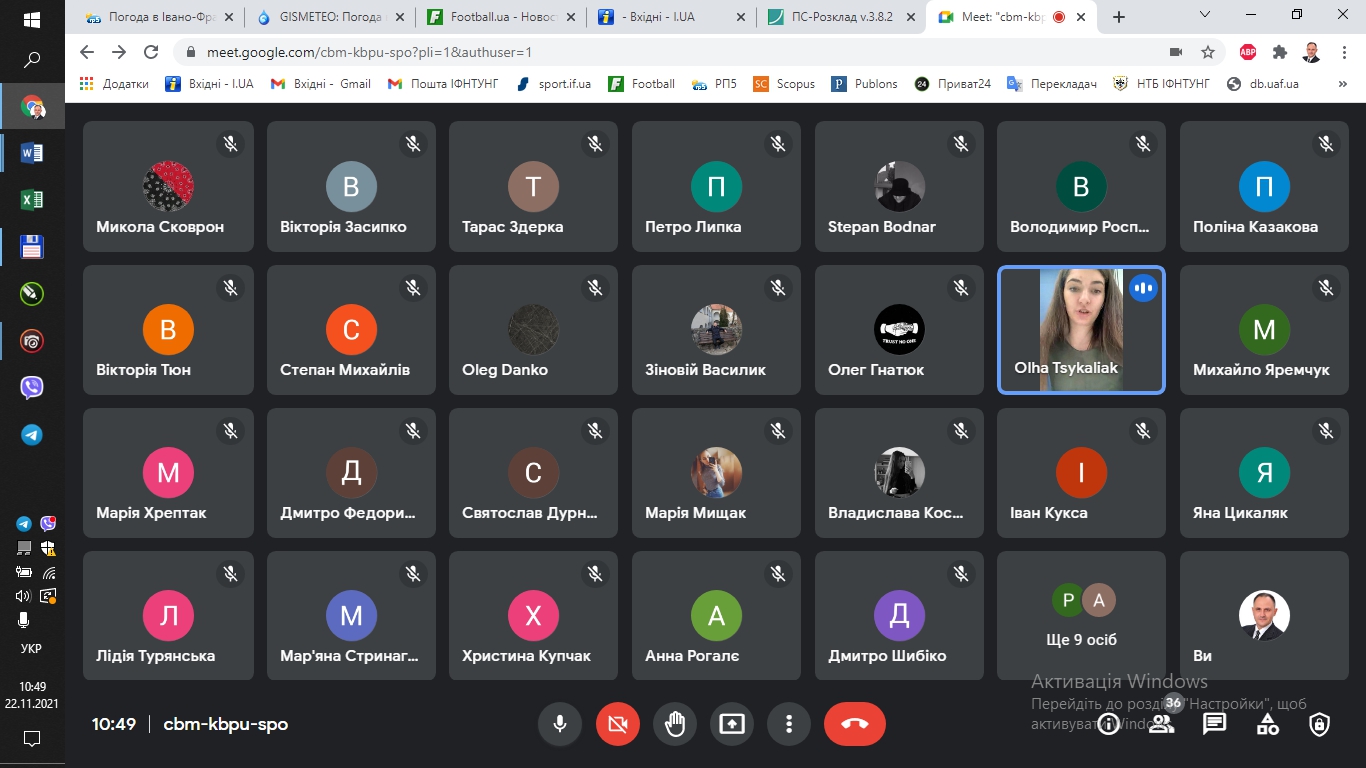Expand the 'Ще 9 осіб' participants tile
This screenshot has width=1366, height=768.
1081,616
